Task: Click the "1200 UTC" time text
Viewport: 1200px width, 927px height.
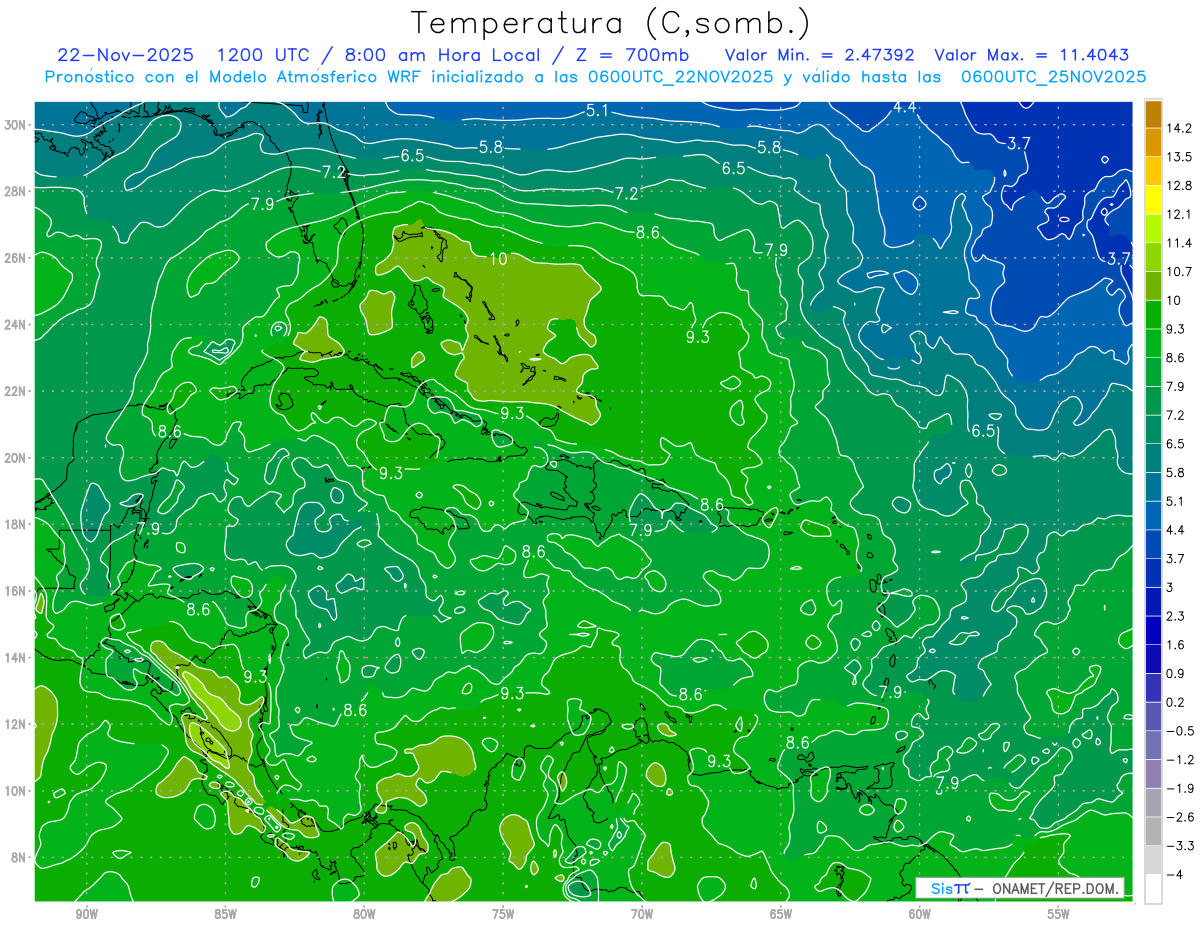Action: tap(262, 56)
